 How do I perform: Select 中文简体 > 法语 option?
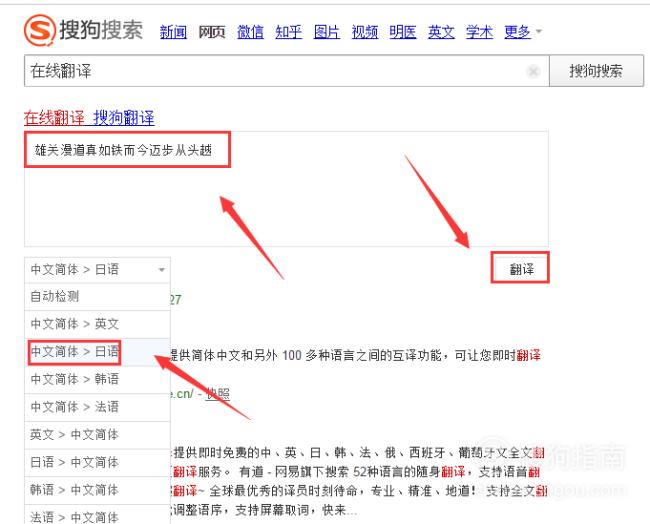click(97, 407)
